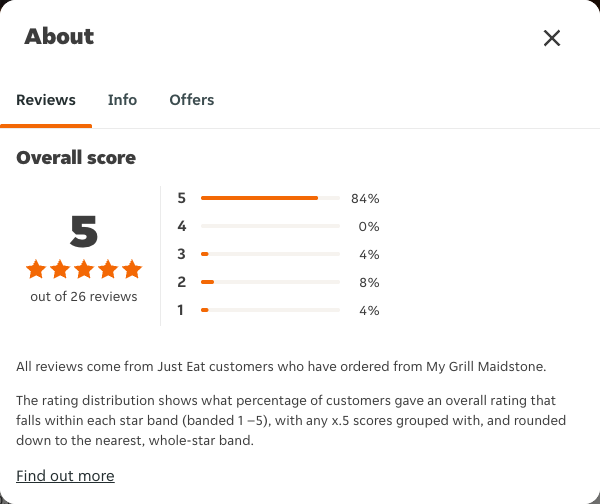
Task: Open the Offers tab
Action: 192,100
